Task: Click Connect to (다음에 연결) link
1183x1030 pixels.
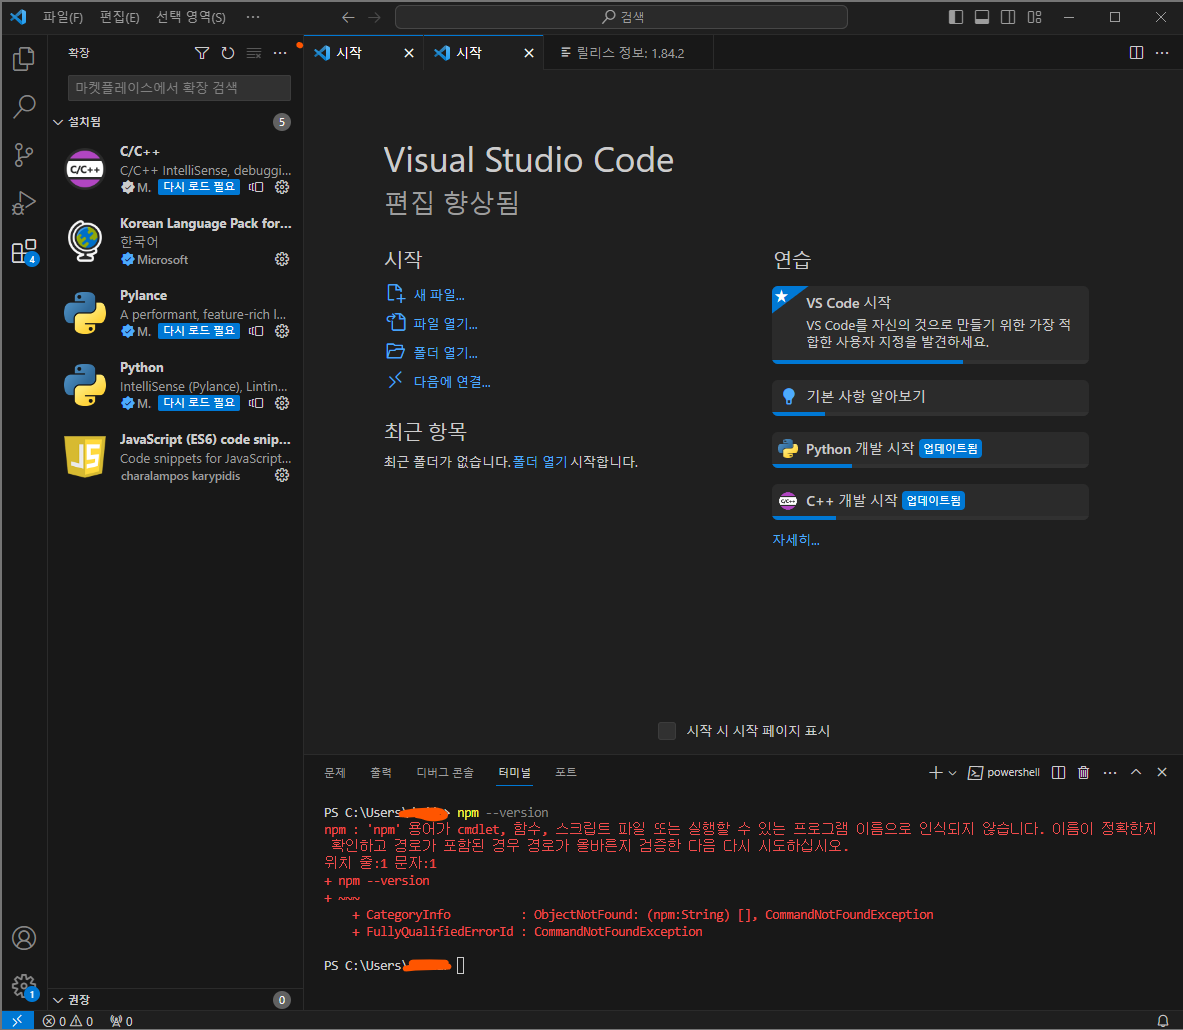Action: coord(438,382)
